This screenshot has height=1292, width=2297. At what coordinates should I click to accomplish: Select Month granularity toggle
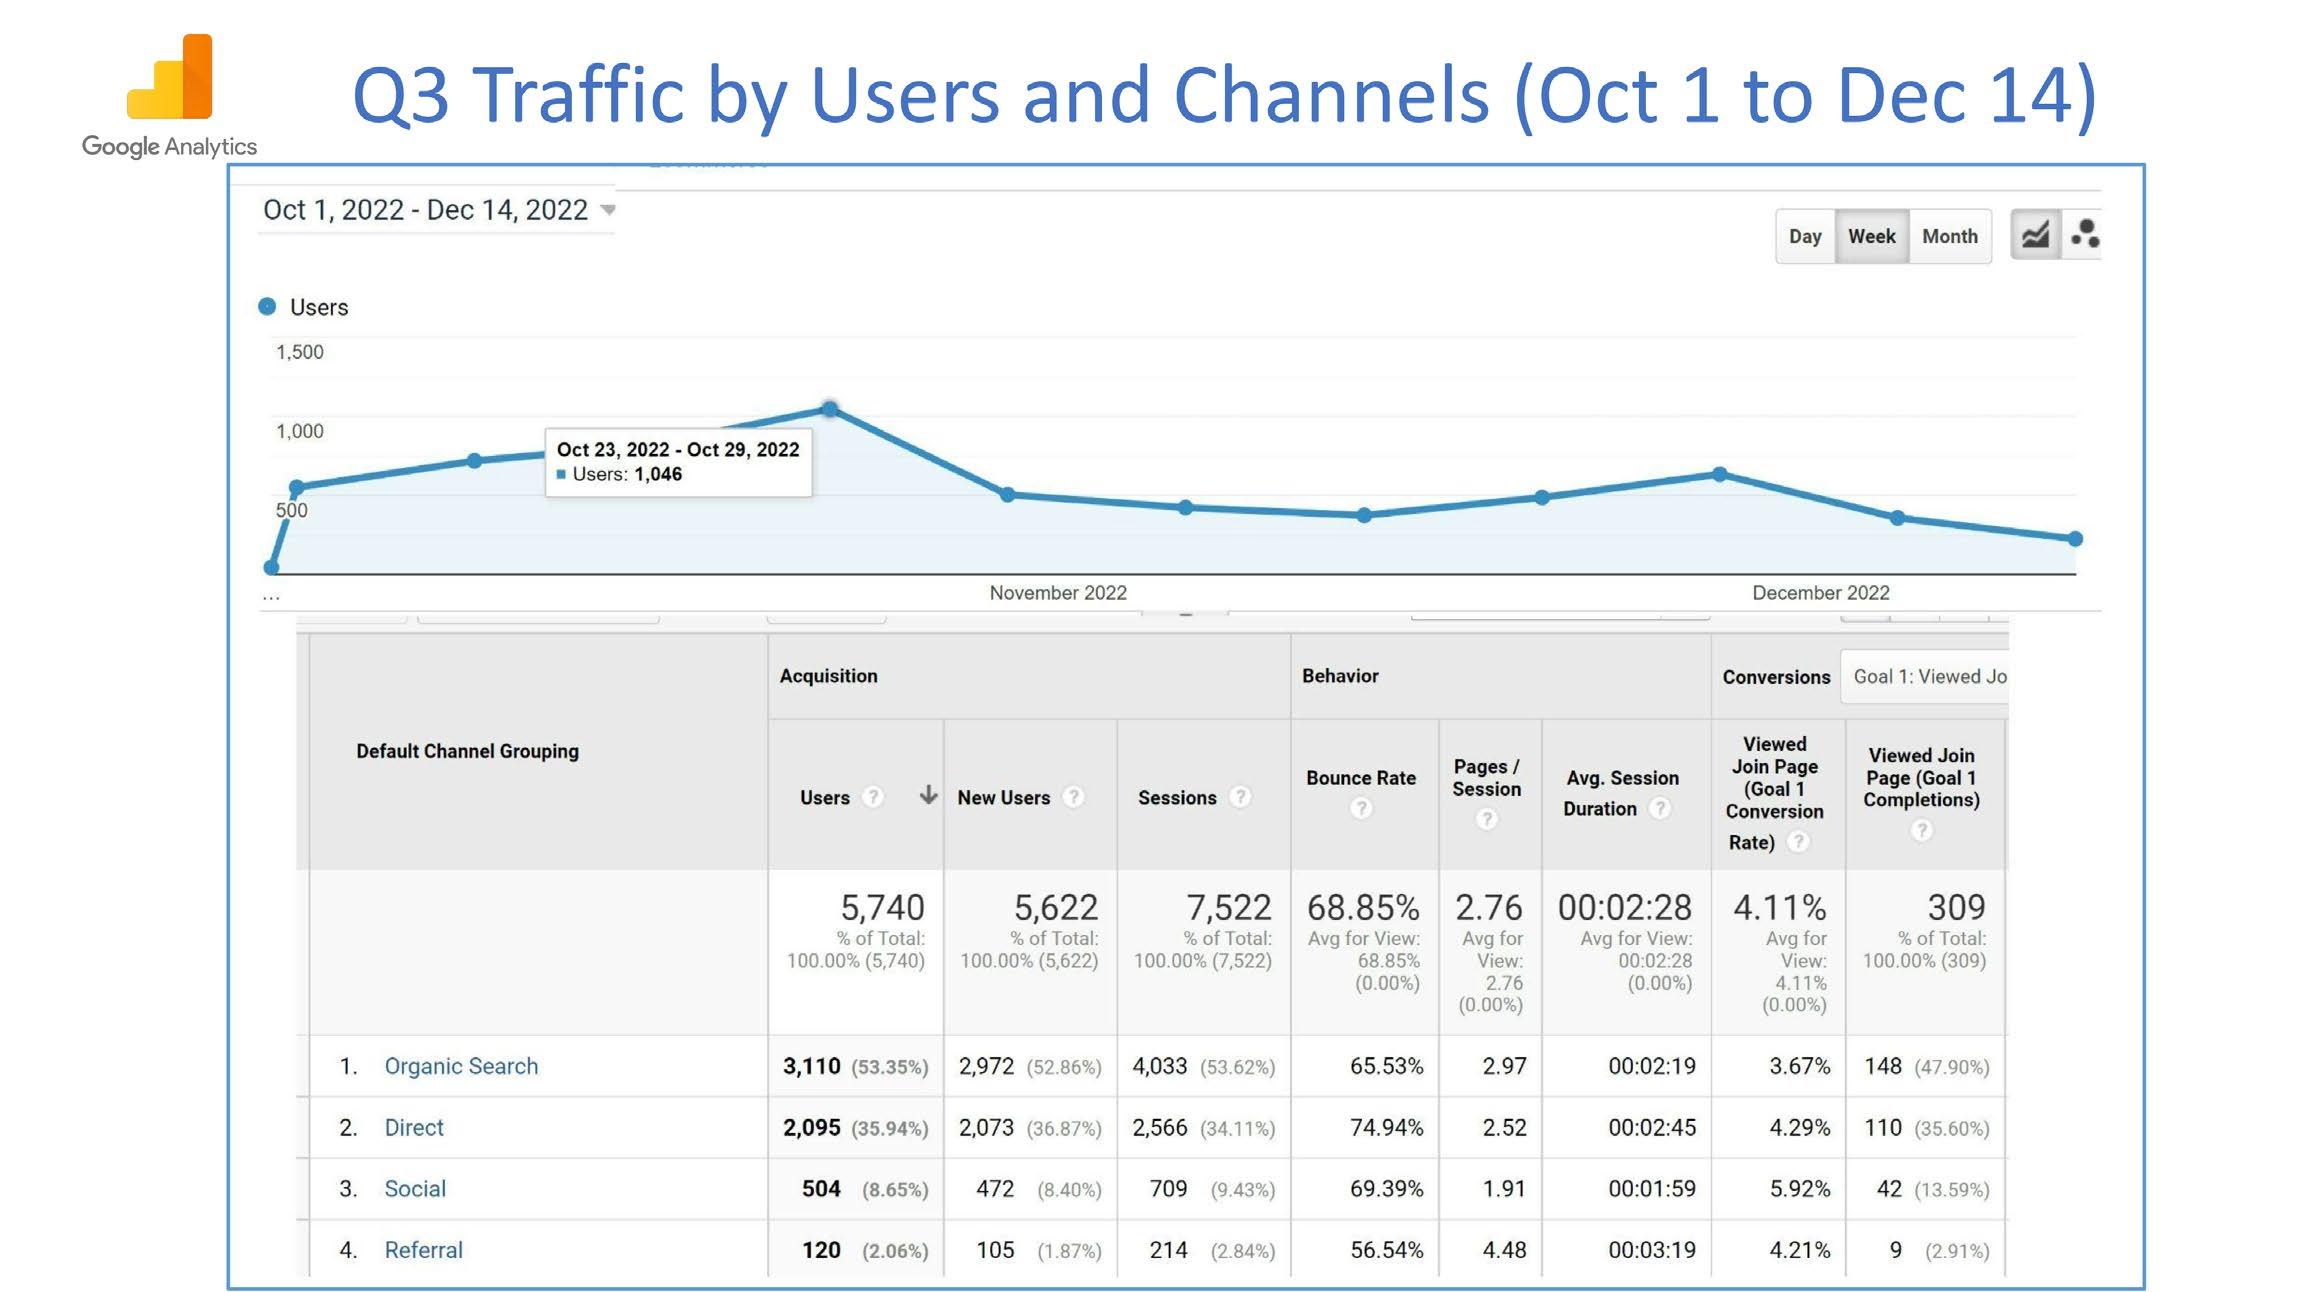click(1949, 236)
